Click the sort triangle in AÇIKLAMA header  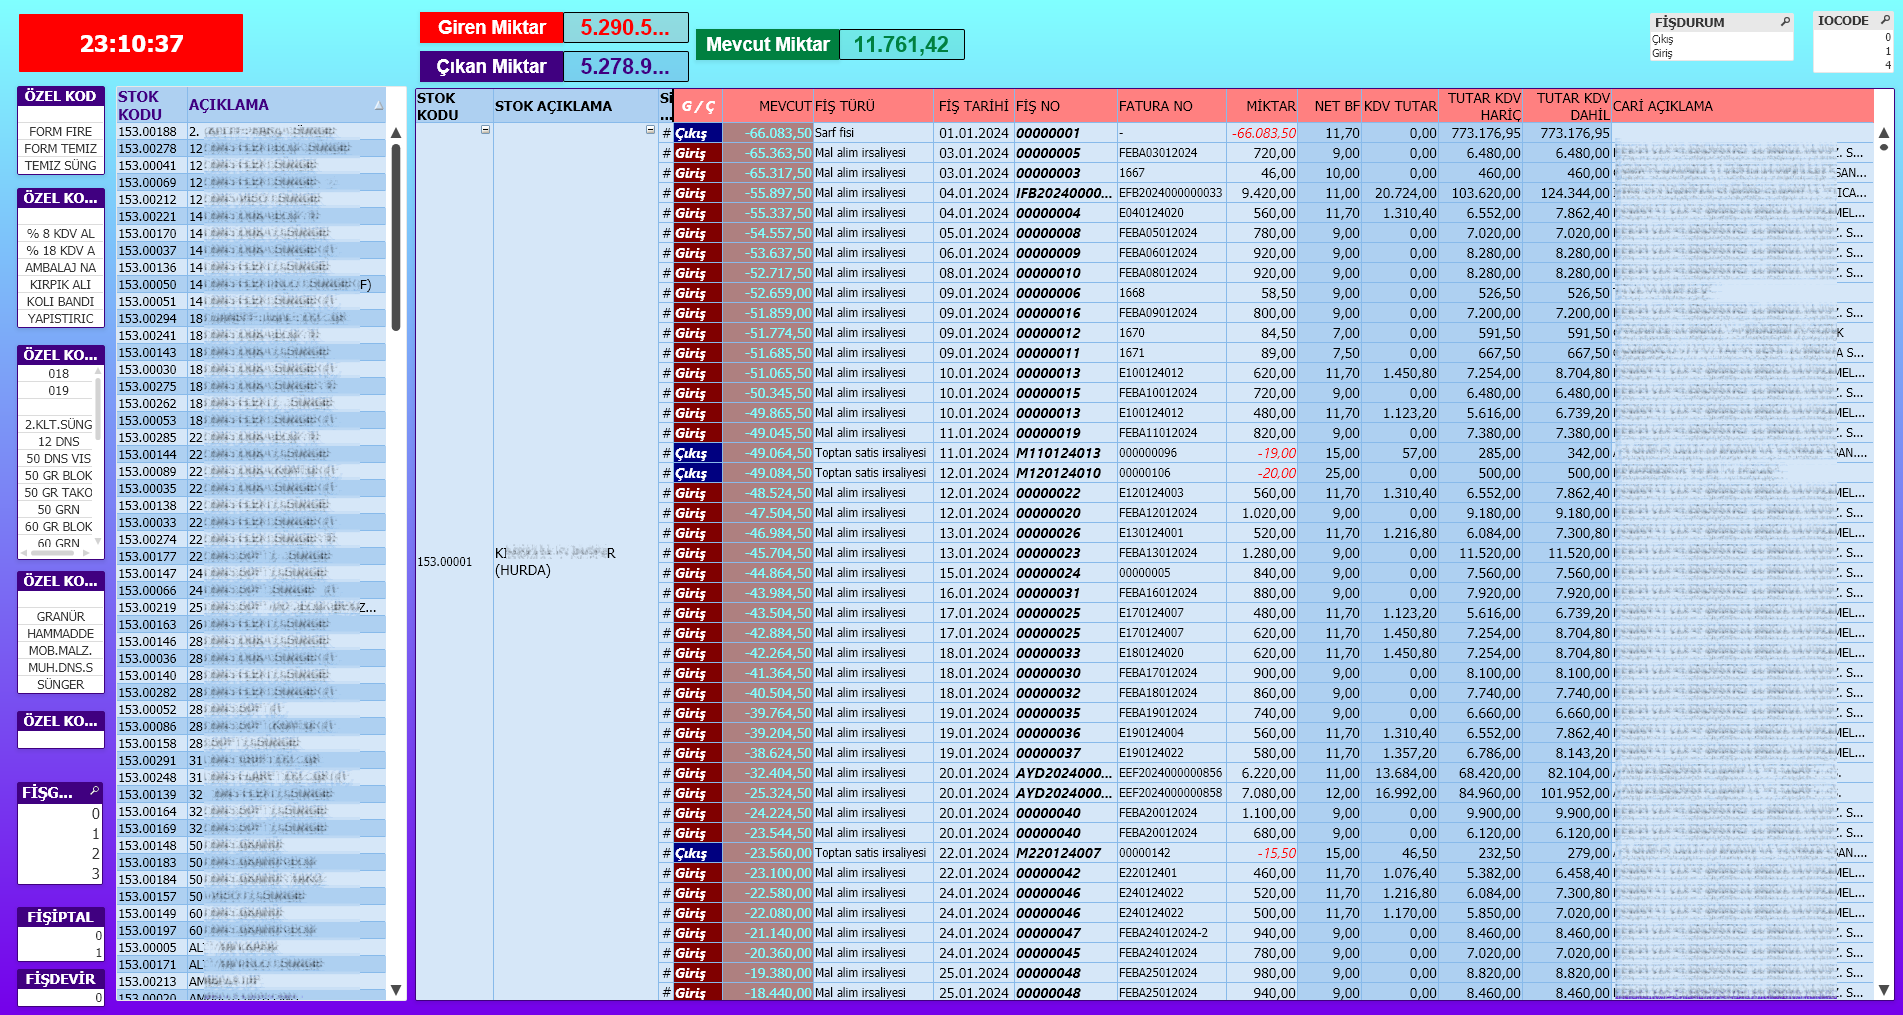[379, 105]
